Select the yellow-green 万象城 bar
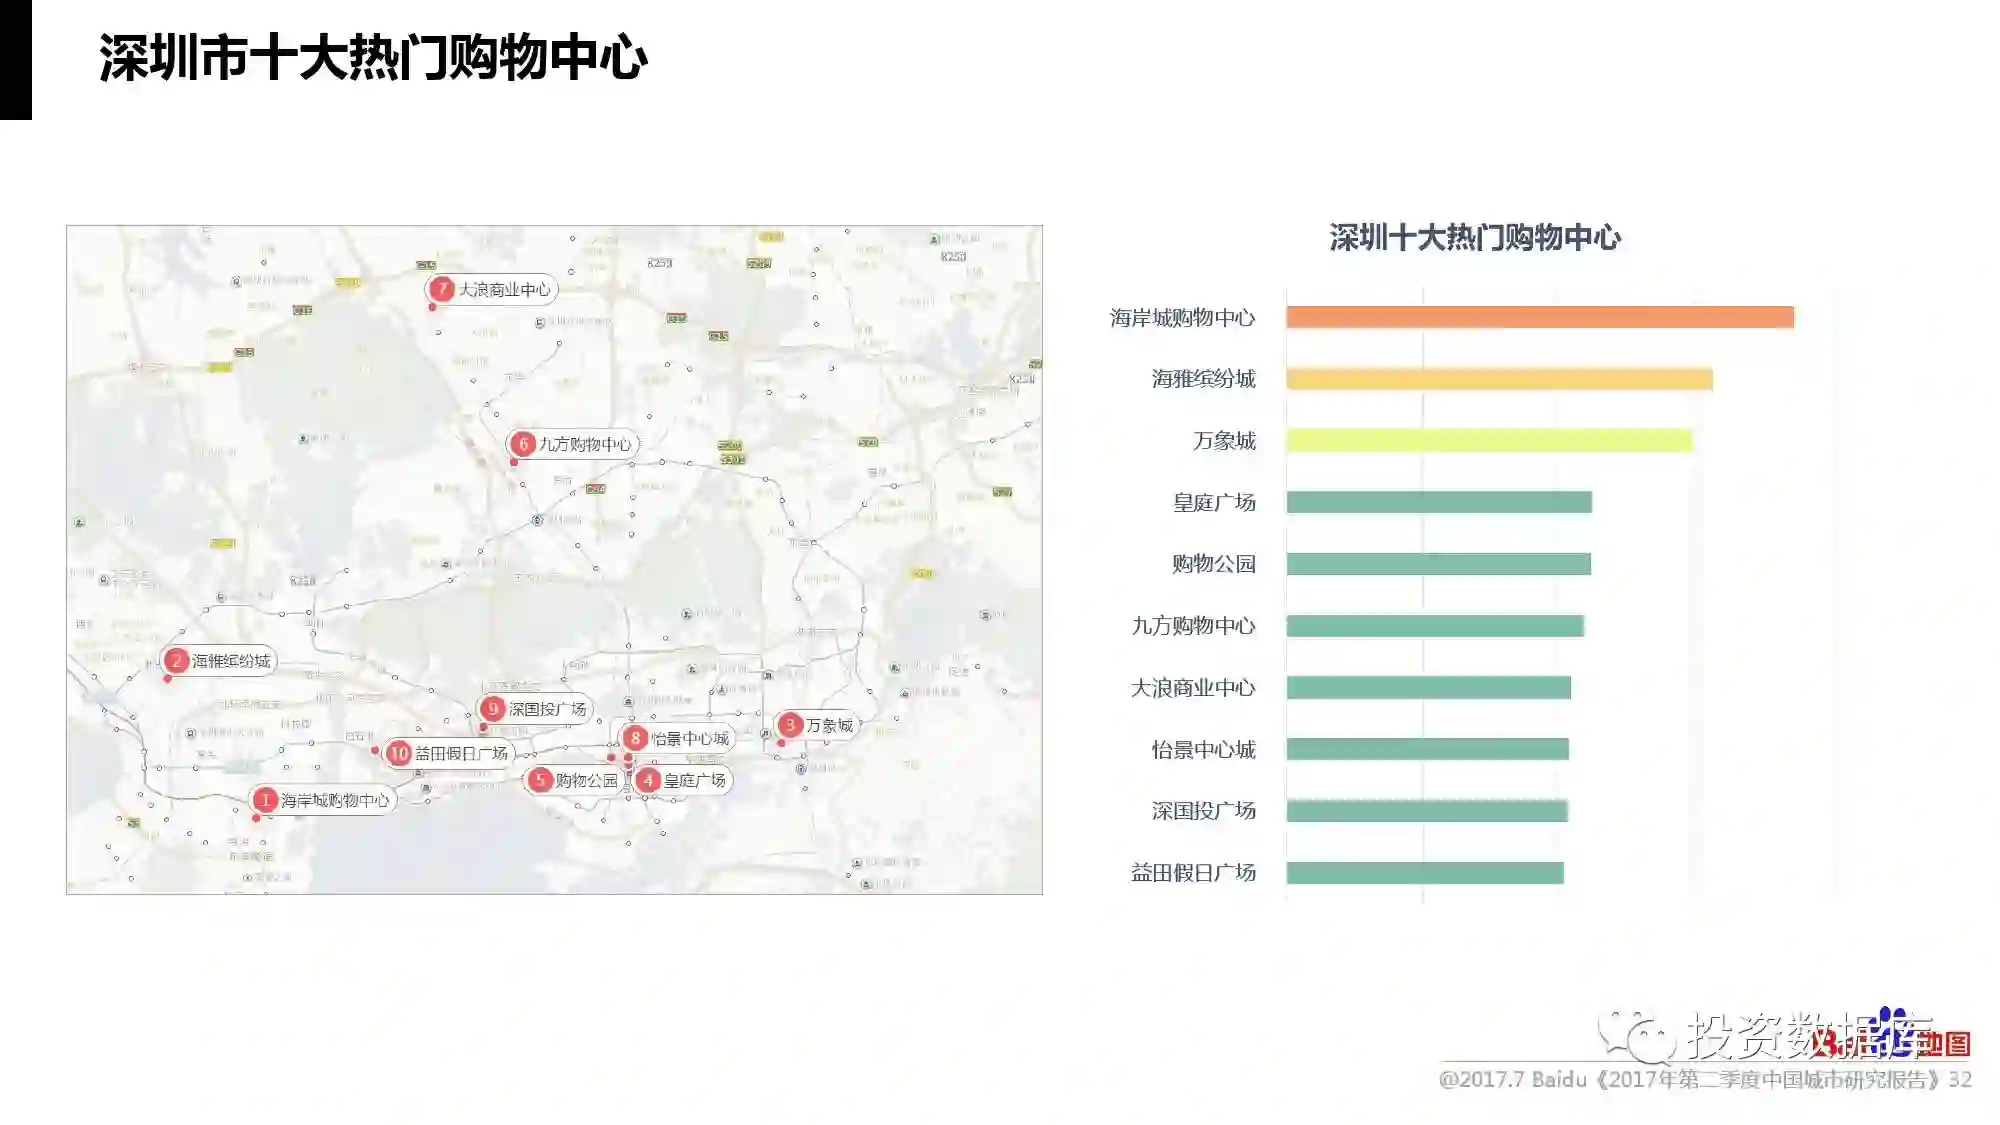 coord(1488,440)
